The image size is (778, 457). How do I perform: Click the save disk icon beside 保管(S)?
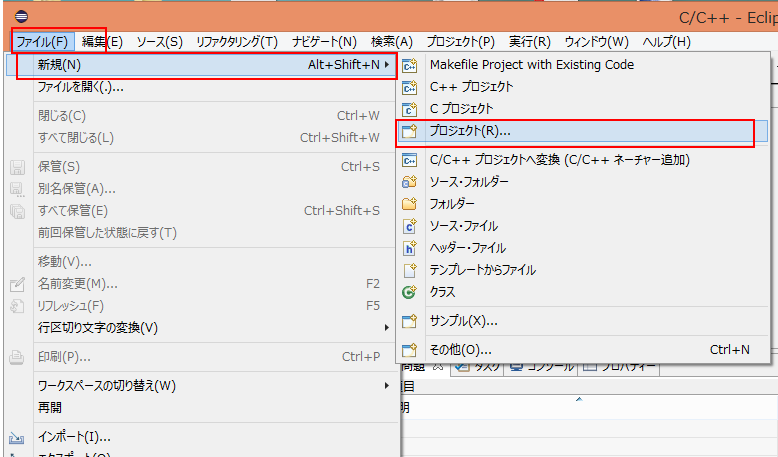click(17, 167)
